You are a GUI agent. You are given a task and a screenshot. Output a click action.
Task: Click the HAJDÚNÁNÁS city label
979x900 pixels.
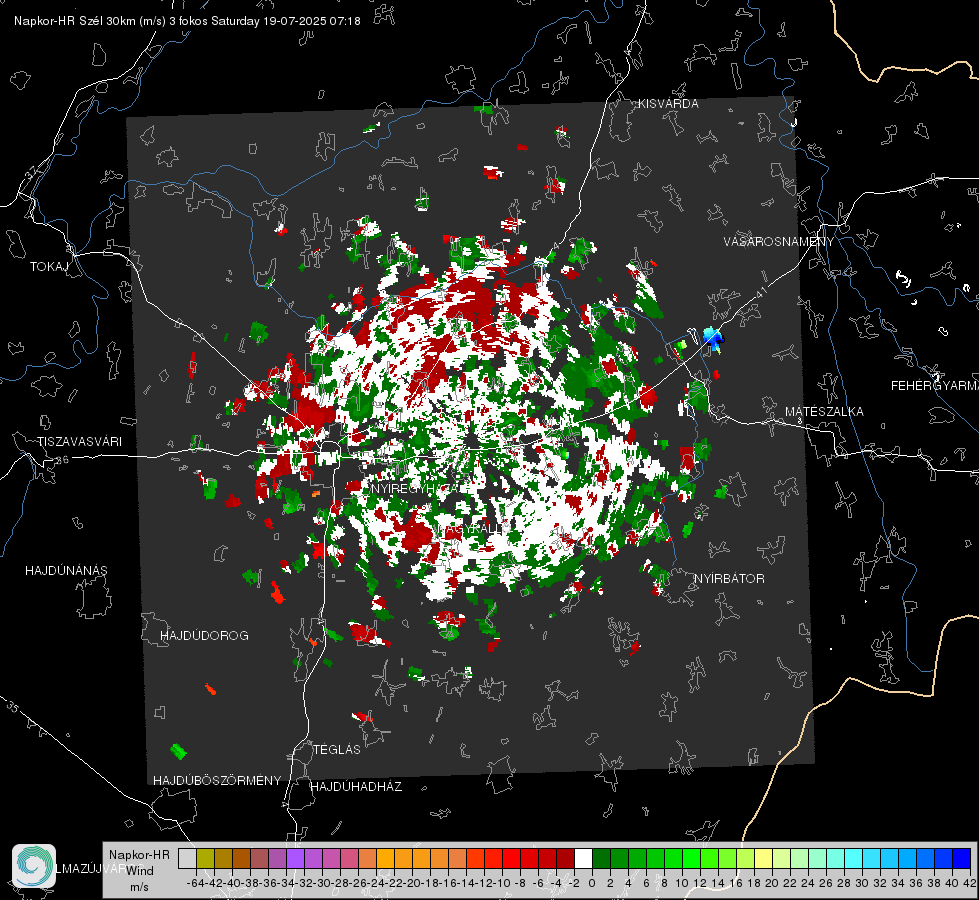pyautogui.click(x=66, y=570)
